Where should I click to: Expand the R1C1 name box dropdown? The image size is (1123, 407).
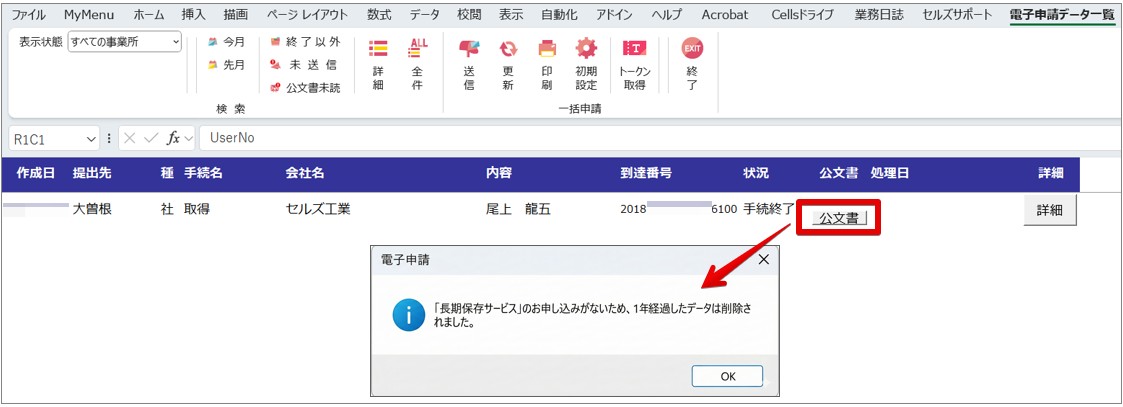point(91,138)
